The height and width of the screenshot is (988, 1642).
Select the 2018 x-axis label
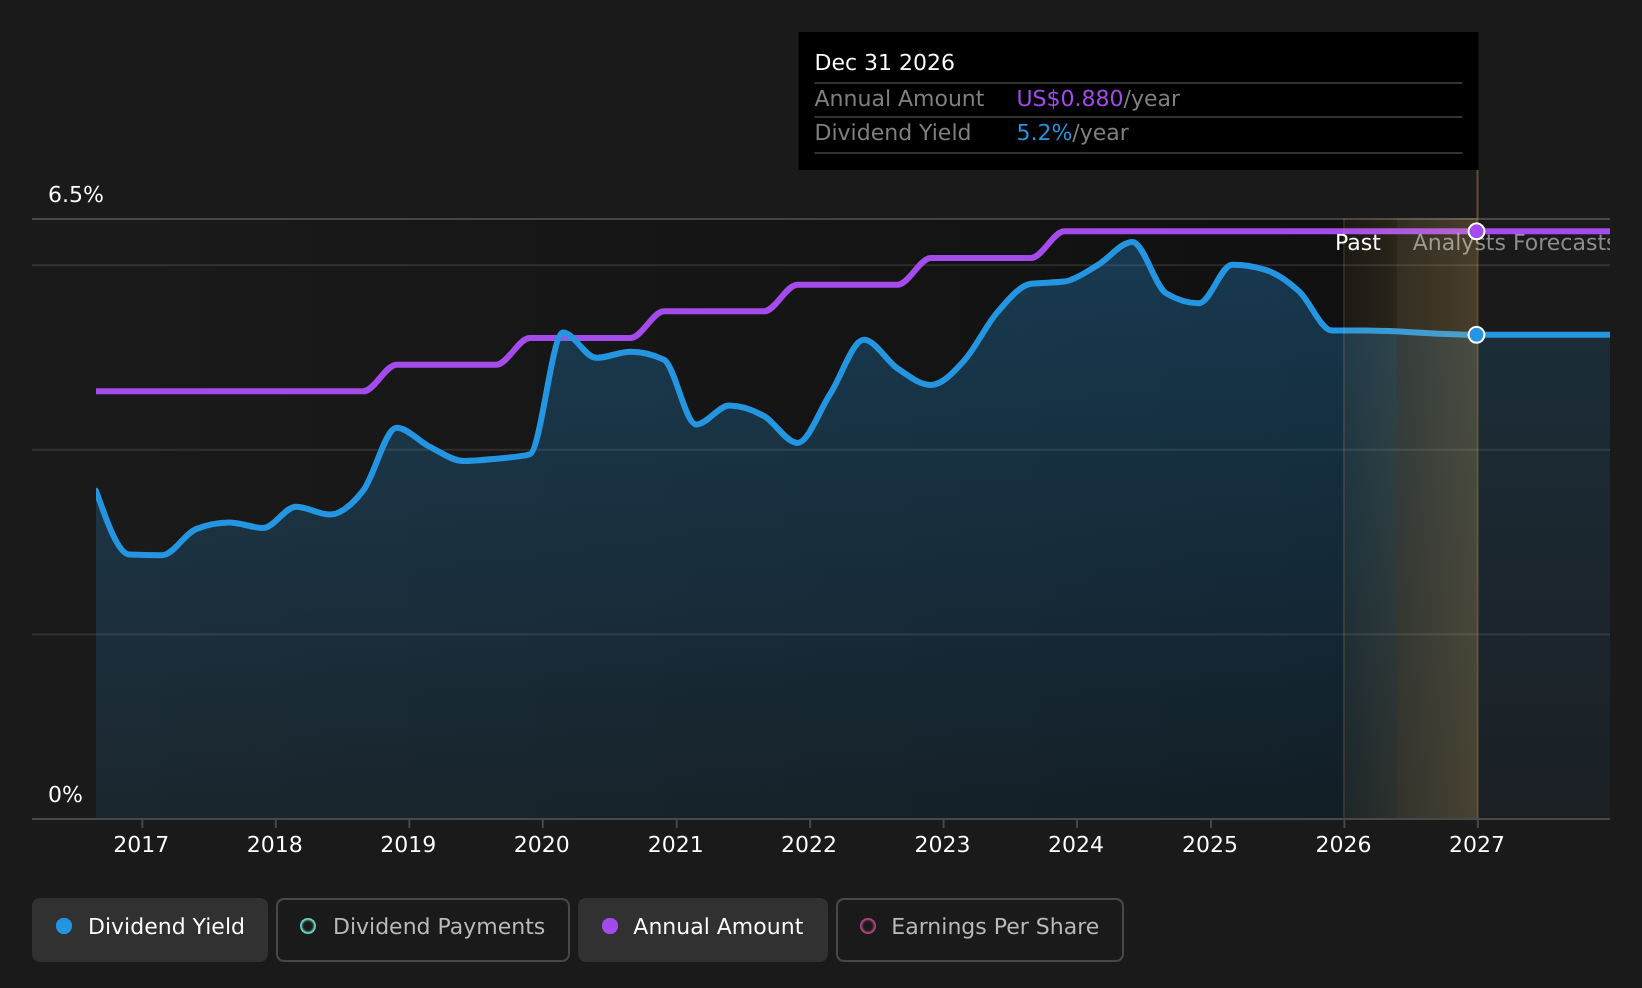(275, 845)
